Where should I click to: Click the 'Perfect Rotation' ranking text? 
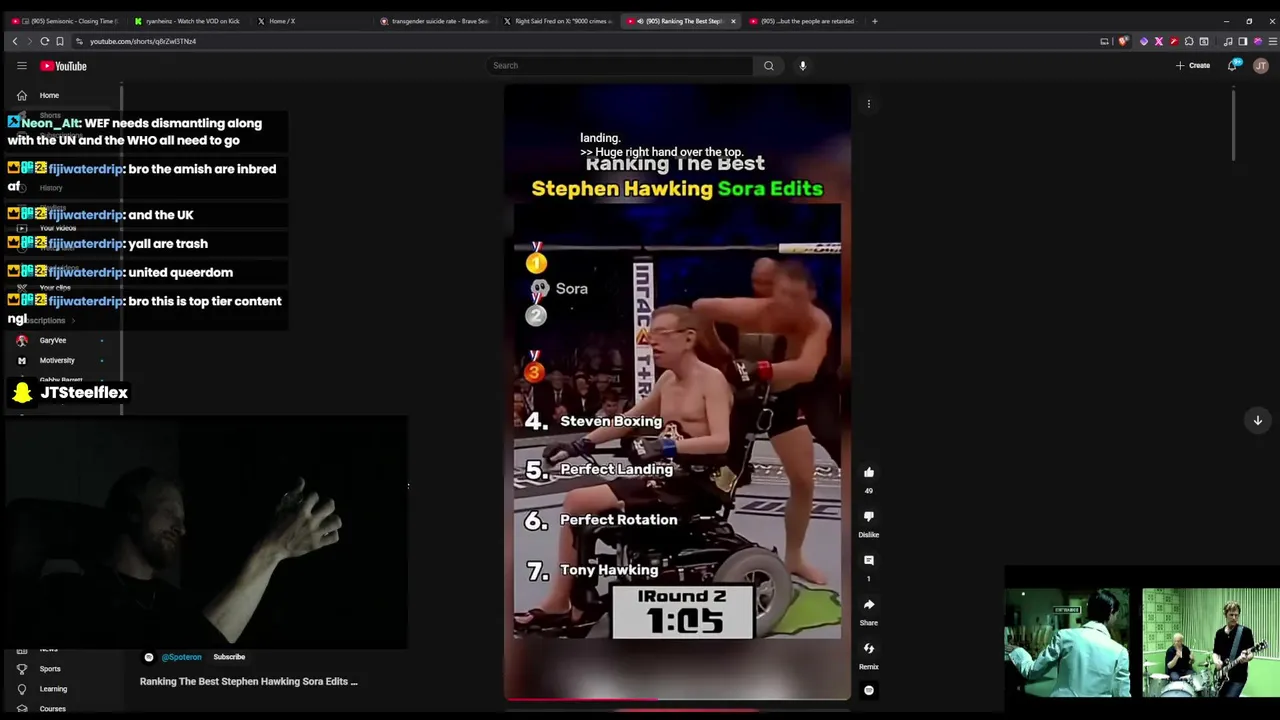pos(619,520)
